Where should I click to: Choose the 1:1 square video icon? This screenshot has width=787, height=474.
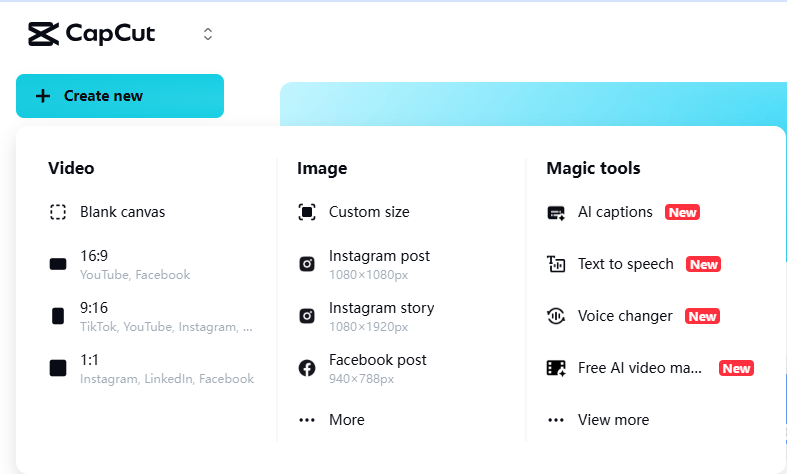(x=58, y=368)
